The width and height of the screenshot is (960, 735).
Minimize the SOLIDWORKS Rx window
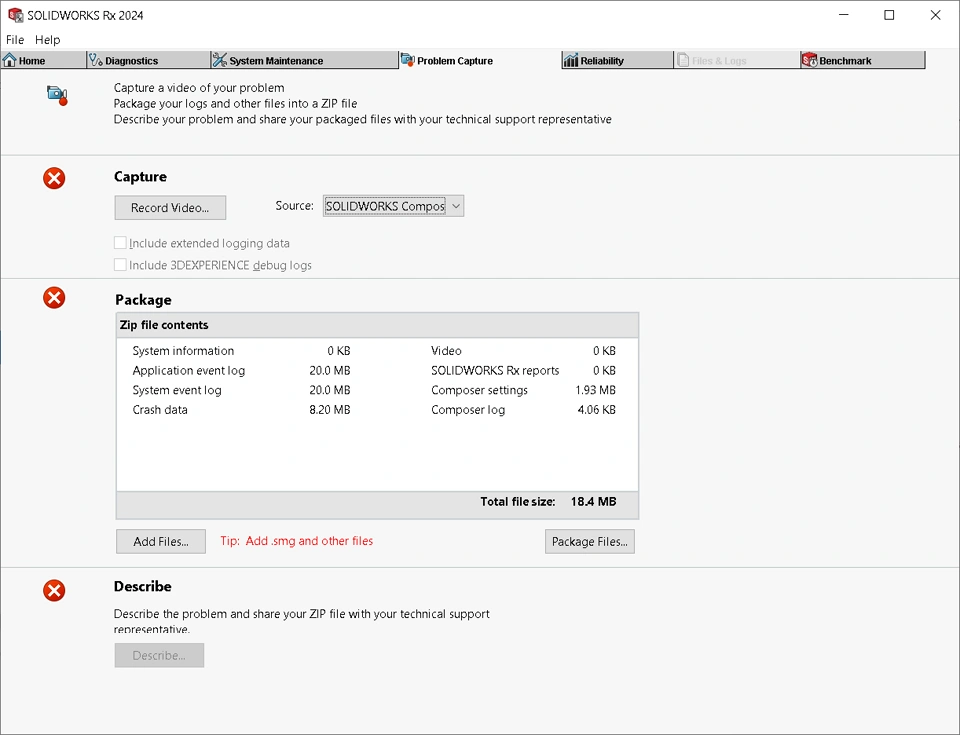[x=844, y=15]
